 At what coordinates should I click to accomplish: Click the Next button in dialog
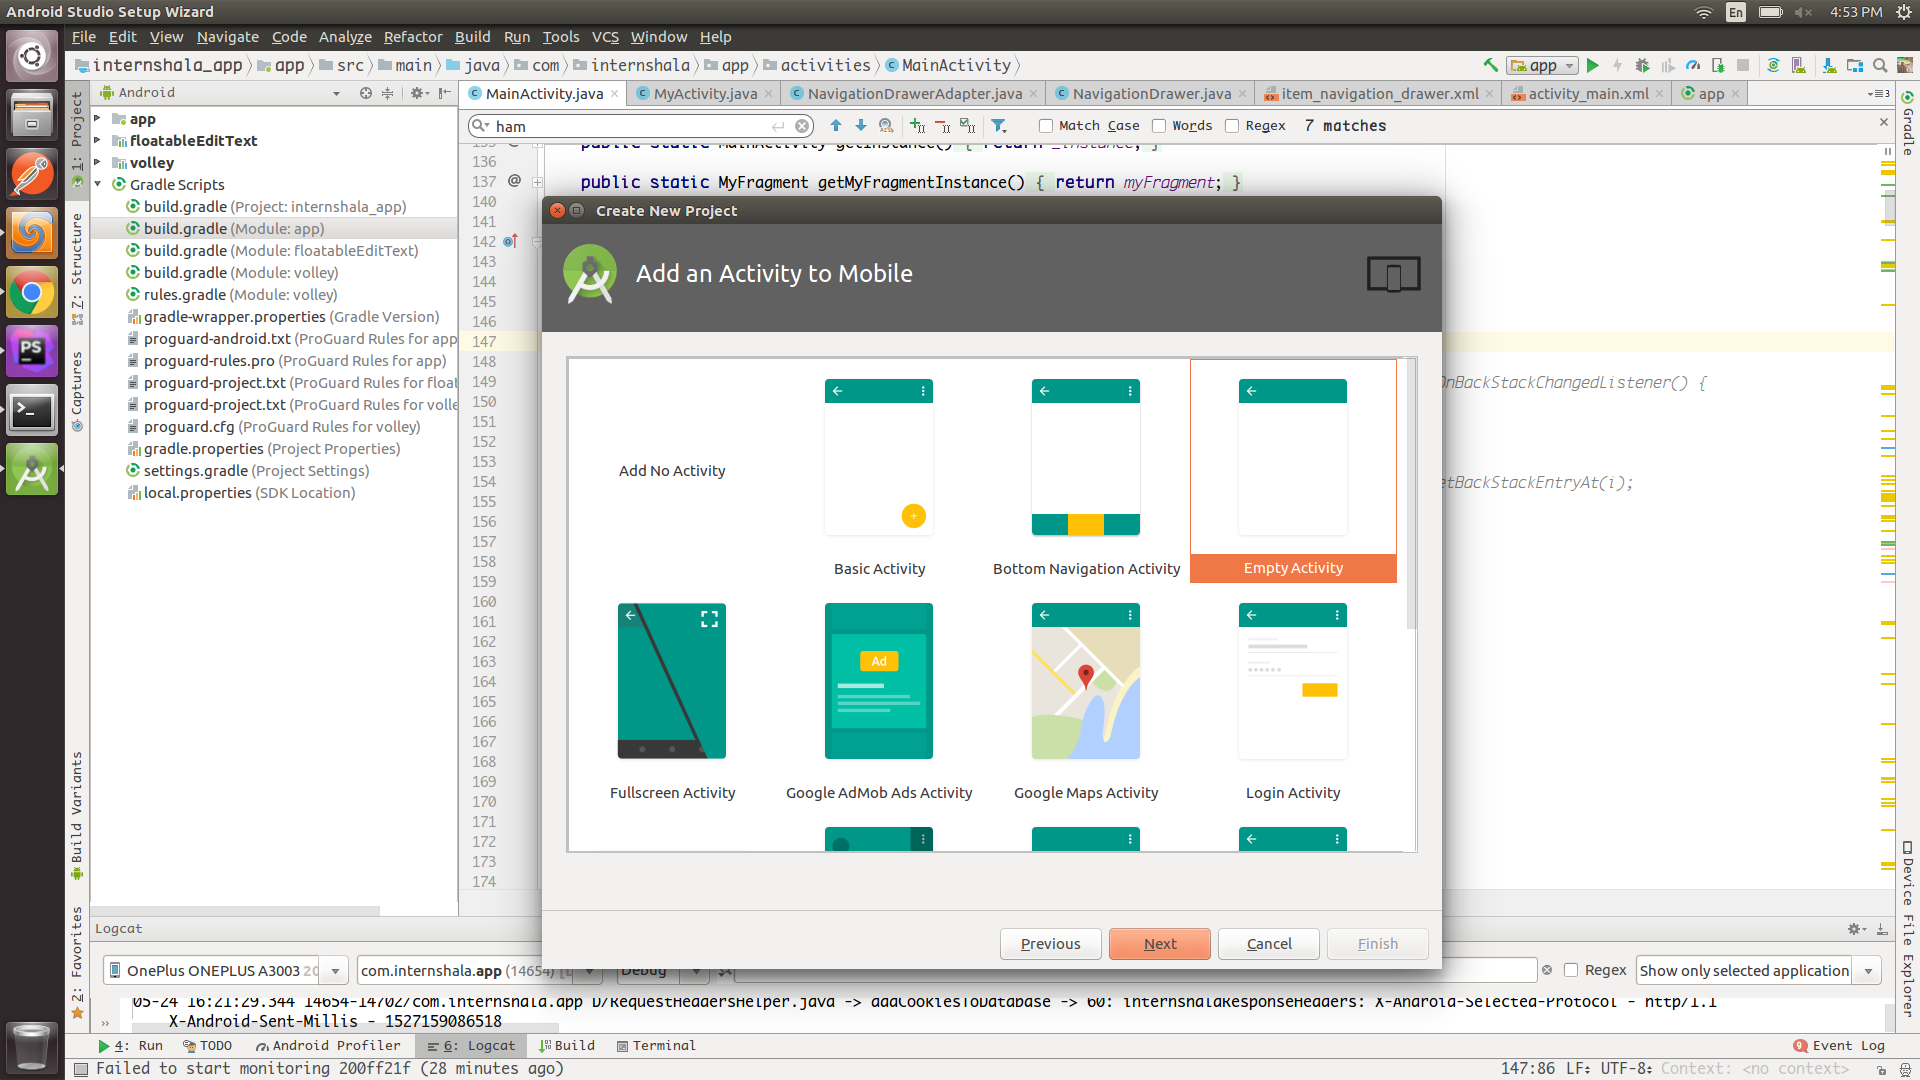1159,944
